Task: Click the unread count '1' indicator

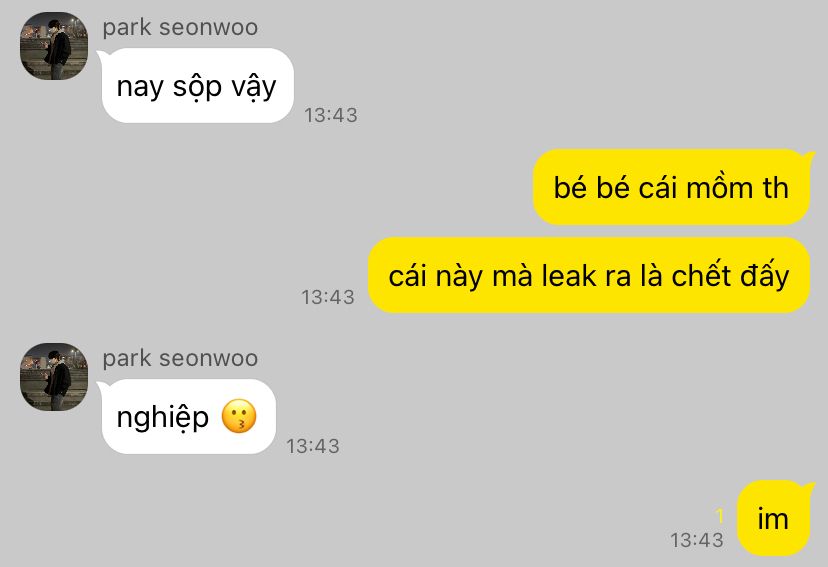Action: [x=719, y=515]
